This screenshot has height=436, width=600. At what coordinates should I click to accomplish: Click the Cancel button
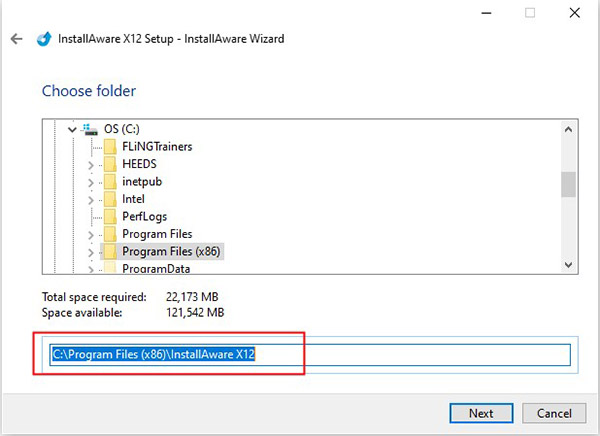pos(553,413)
